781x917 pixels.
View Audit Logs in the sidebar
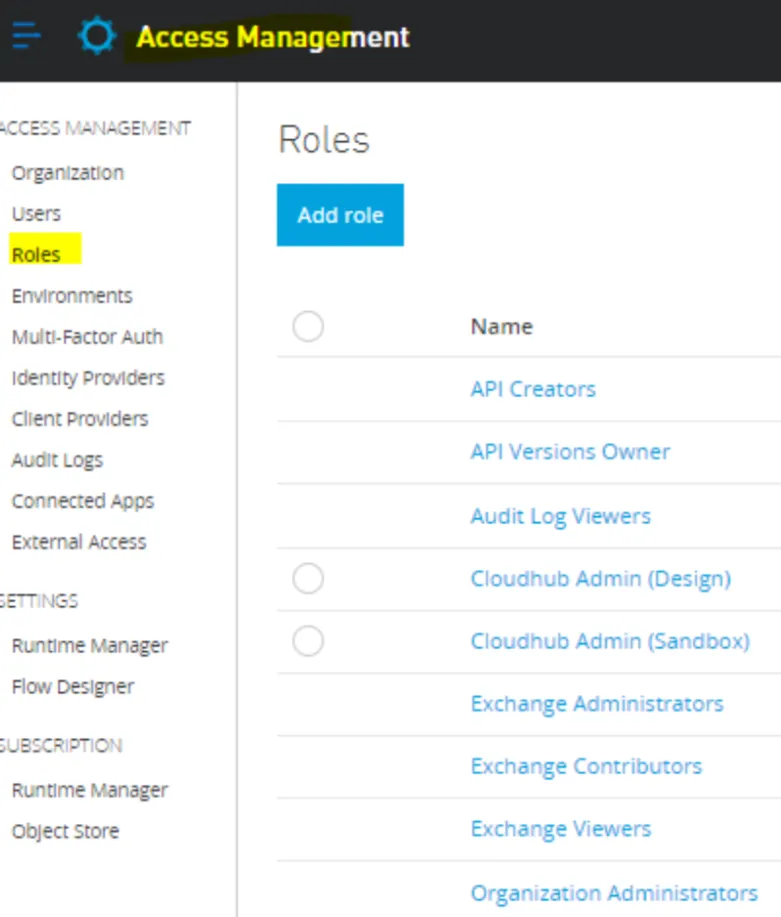(57, 460)
